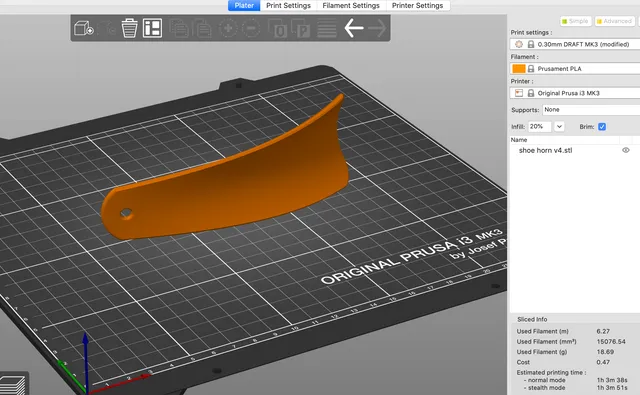This screenshot has width=640, height=395.
Task: Select shoe horn v4.stl in object list
Action: (x=545, y=150)
